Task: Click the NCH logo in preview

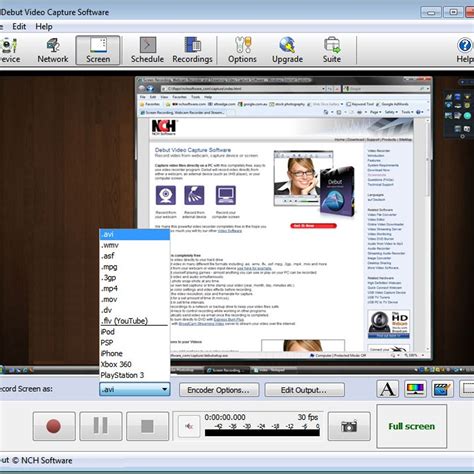Action: (x=164, y=127)
